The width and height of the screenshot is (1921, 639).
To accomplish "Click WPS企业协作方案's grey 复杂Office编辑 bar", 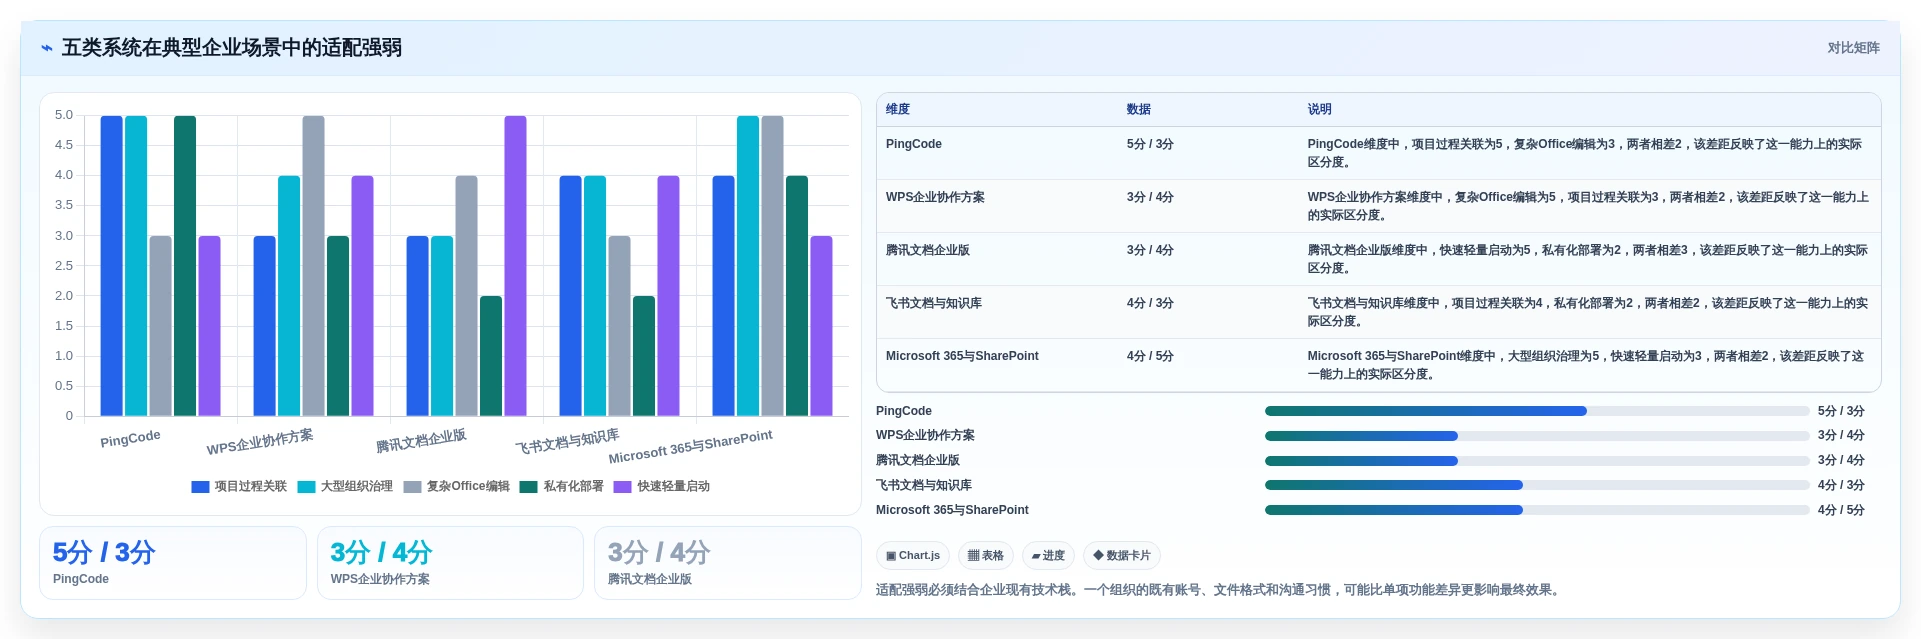I will (x=314, y=266).
